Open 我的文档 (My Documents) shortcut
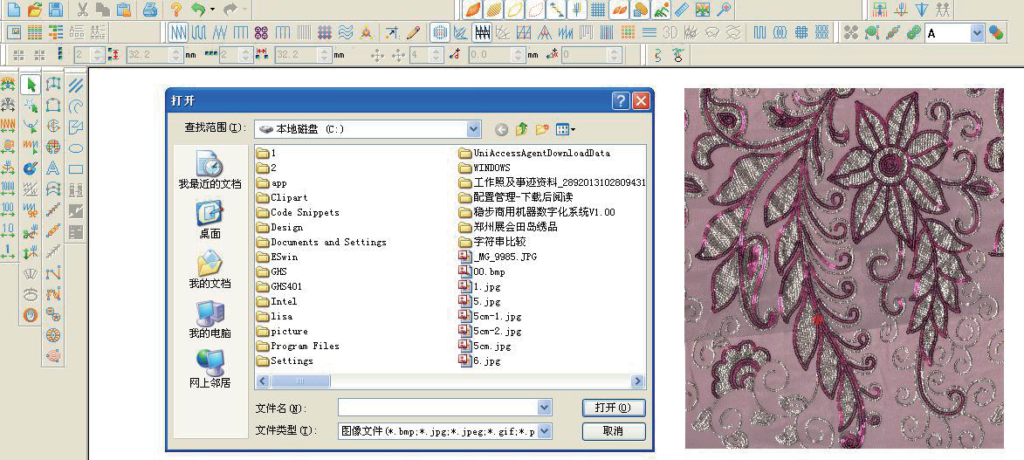 [210, 269]
